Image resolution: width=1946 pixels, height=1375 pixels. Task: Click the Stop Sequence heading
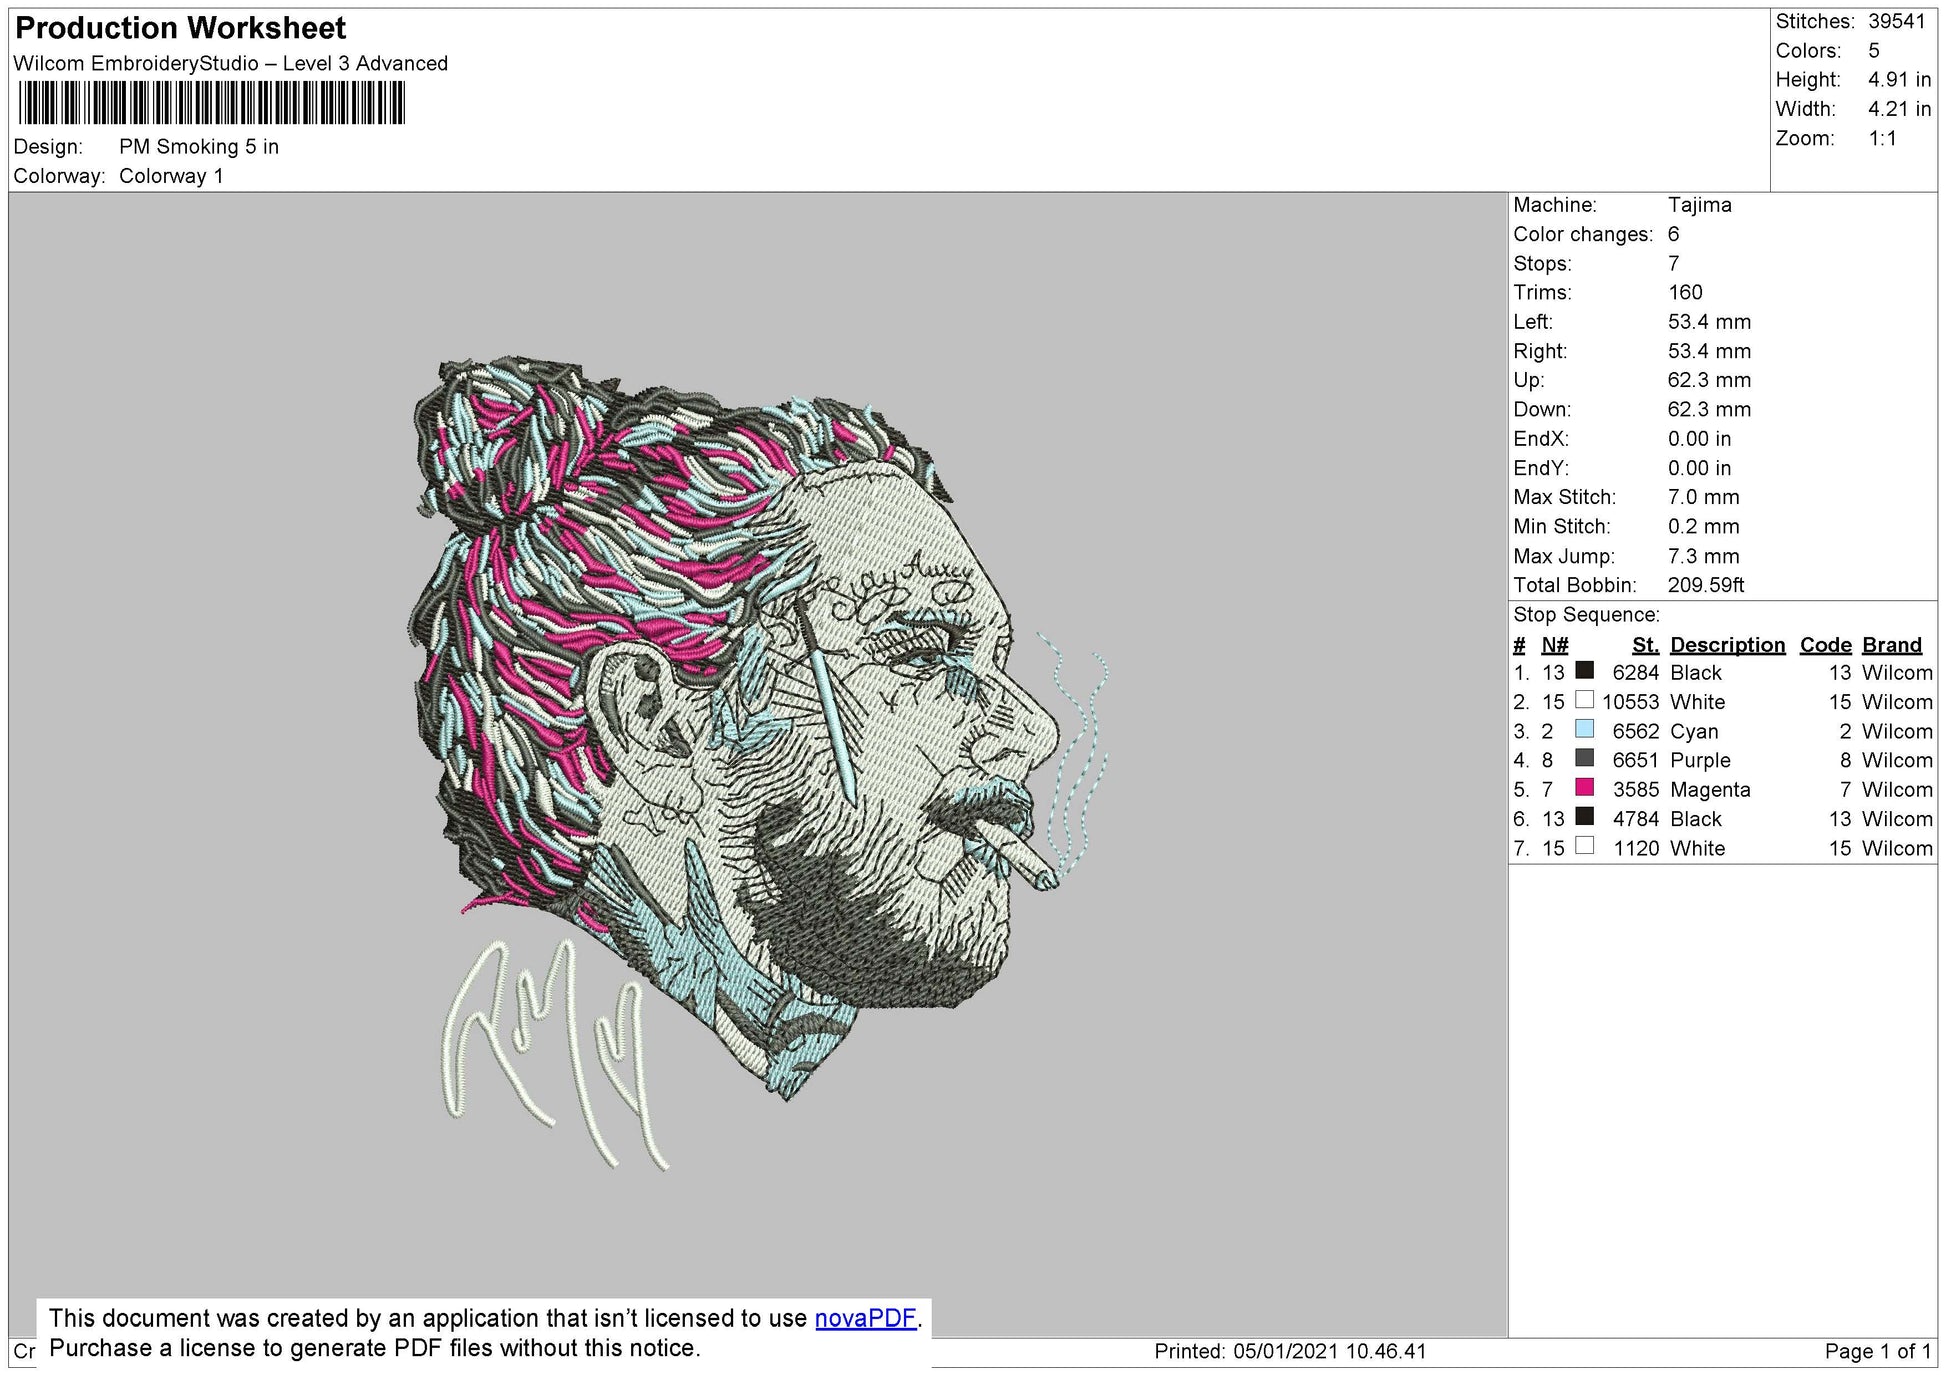pos(1586,615)
